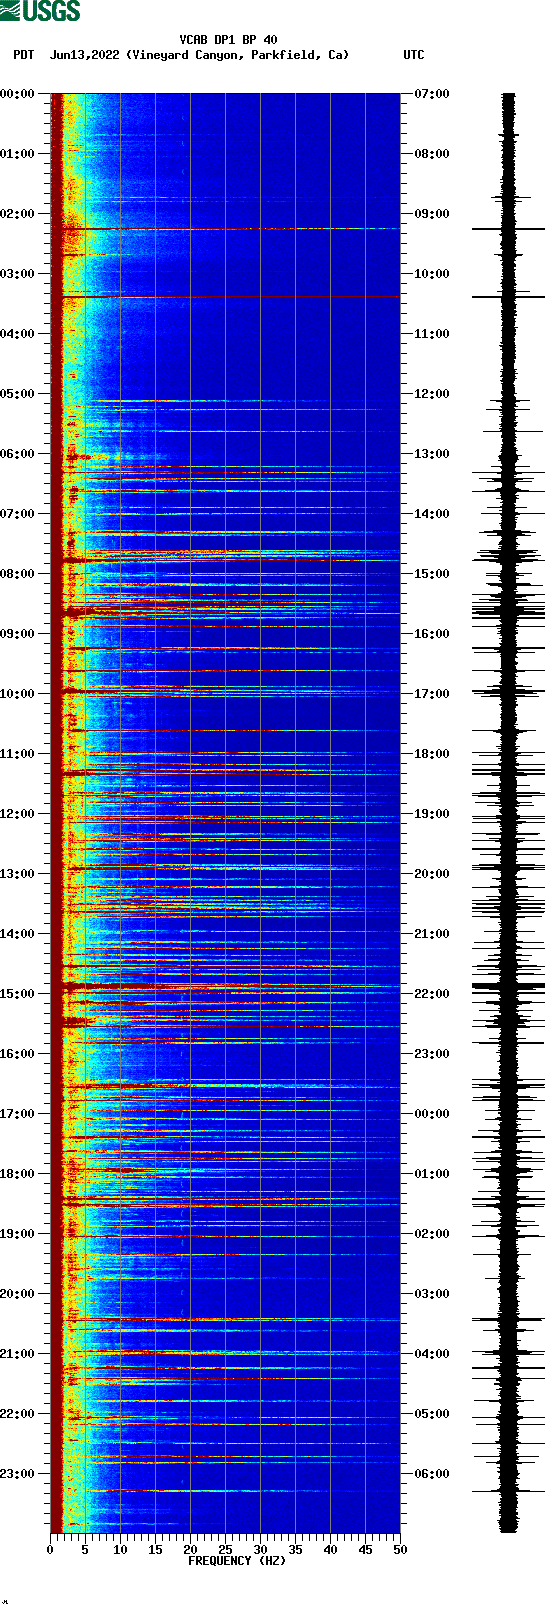Click the PDT time label 12:00

(x=18, y=814)
